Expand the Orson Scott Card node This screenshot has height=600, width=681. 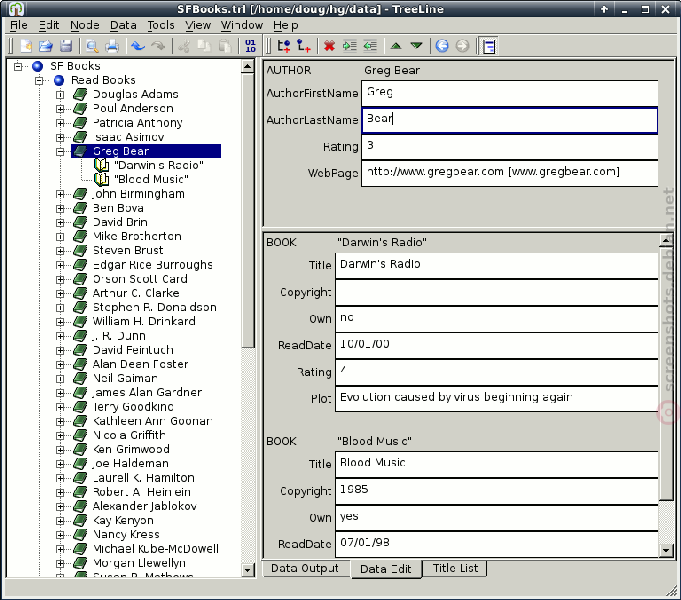pos(60,279)
